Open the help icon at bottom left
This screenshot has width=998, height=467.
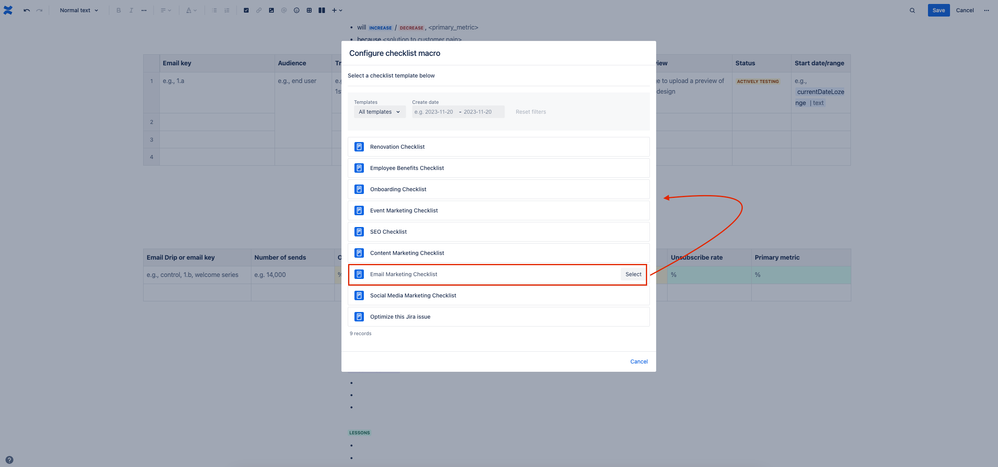[x=9, y=460]
